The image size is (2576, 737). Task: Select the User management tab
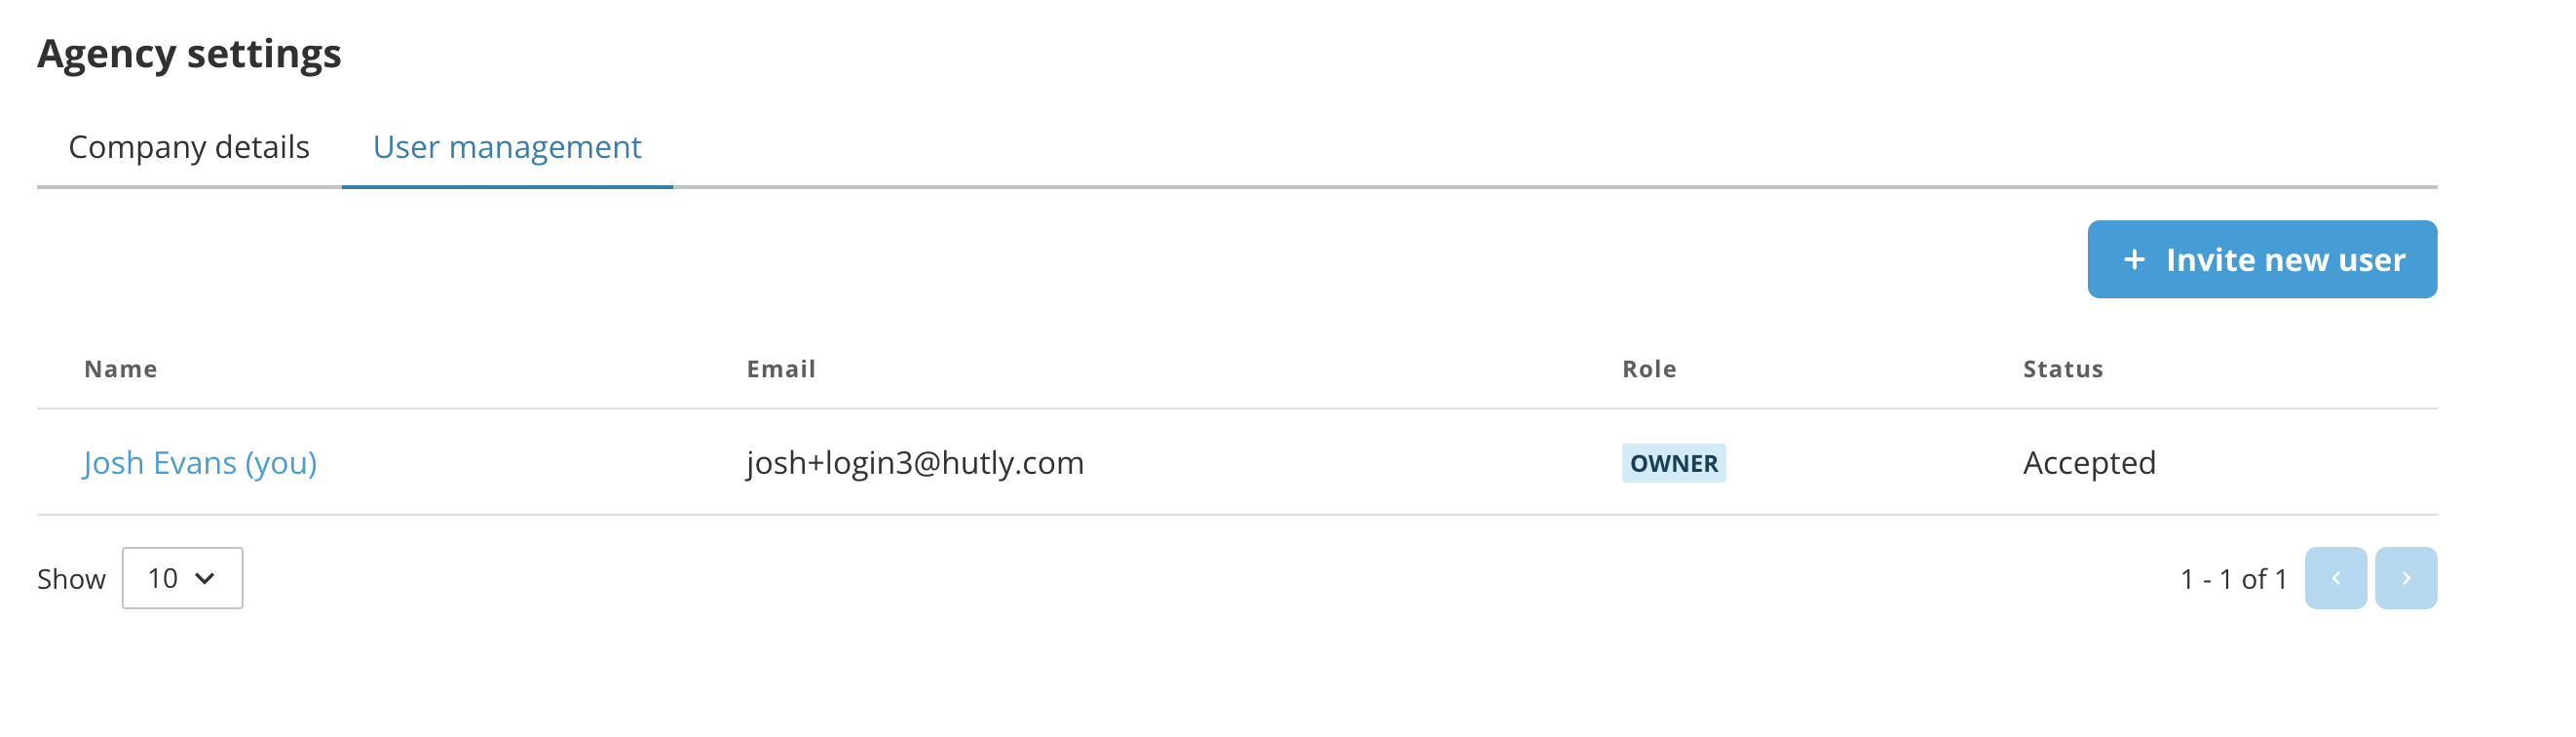click(507, 147)
